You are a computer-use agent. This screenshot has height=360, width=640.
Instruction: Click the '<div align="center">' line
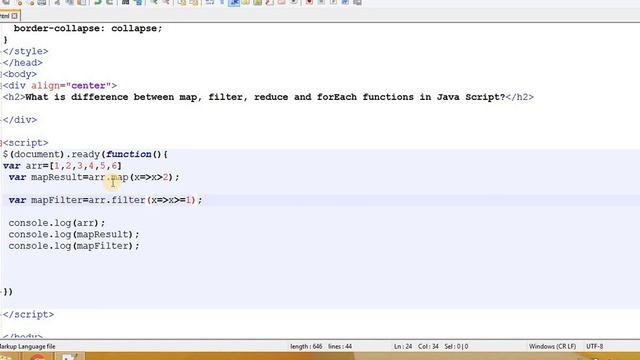click(60, 86)
